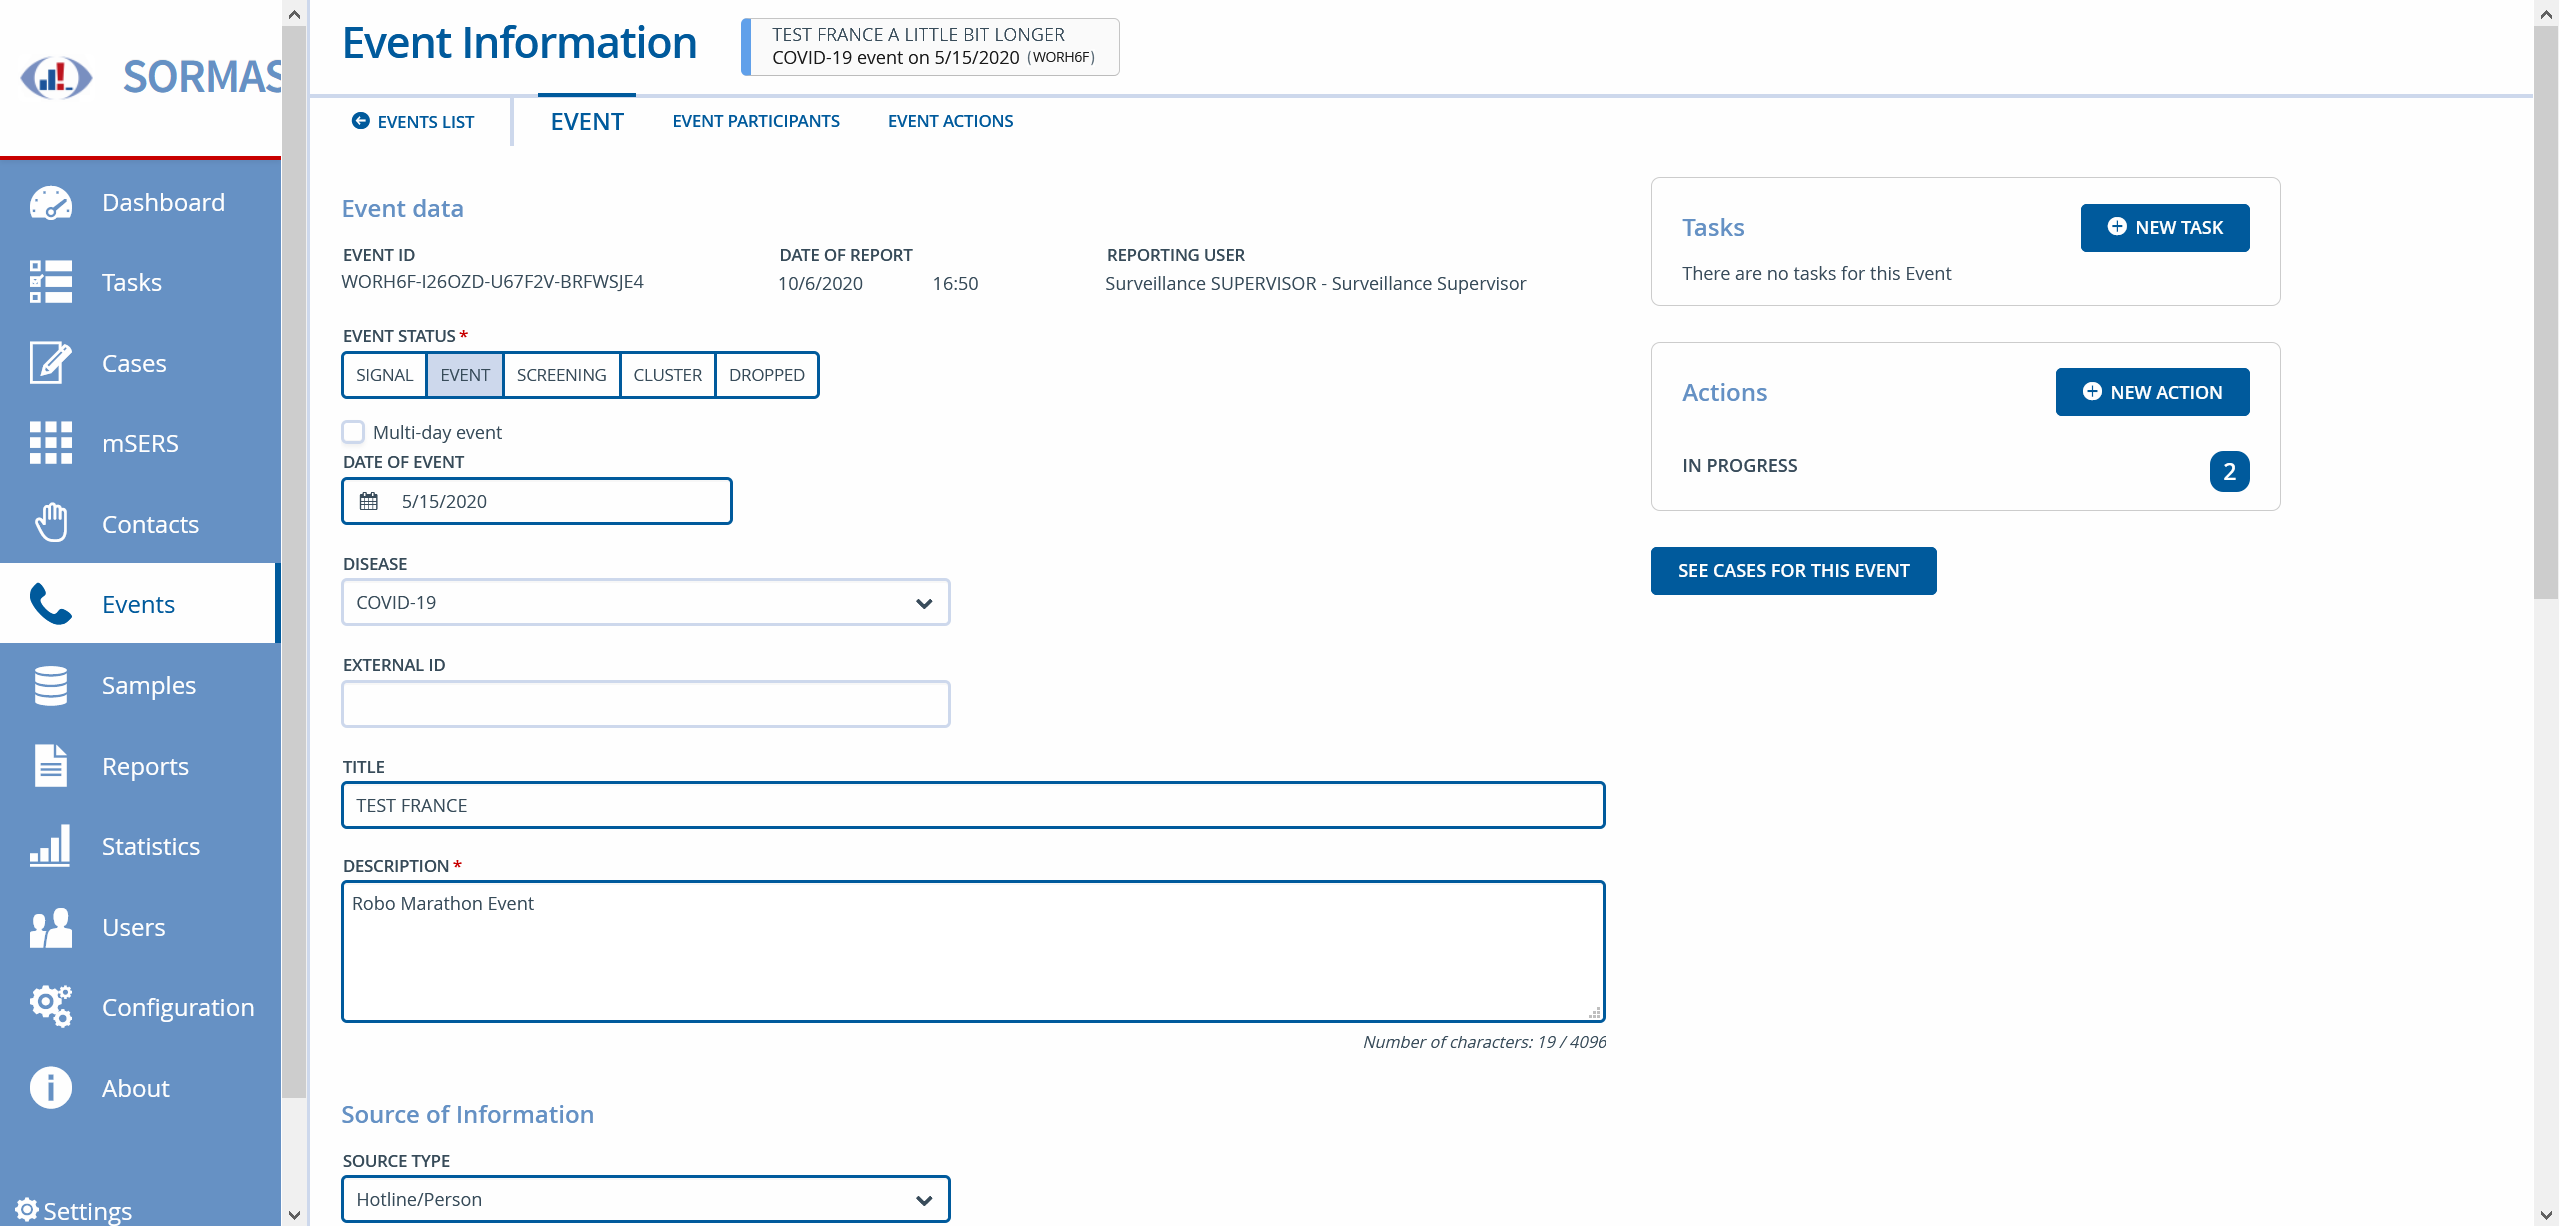
Task: Open the Disease dropdown arrow
Action: (924, 603)
